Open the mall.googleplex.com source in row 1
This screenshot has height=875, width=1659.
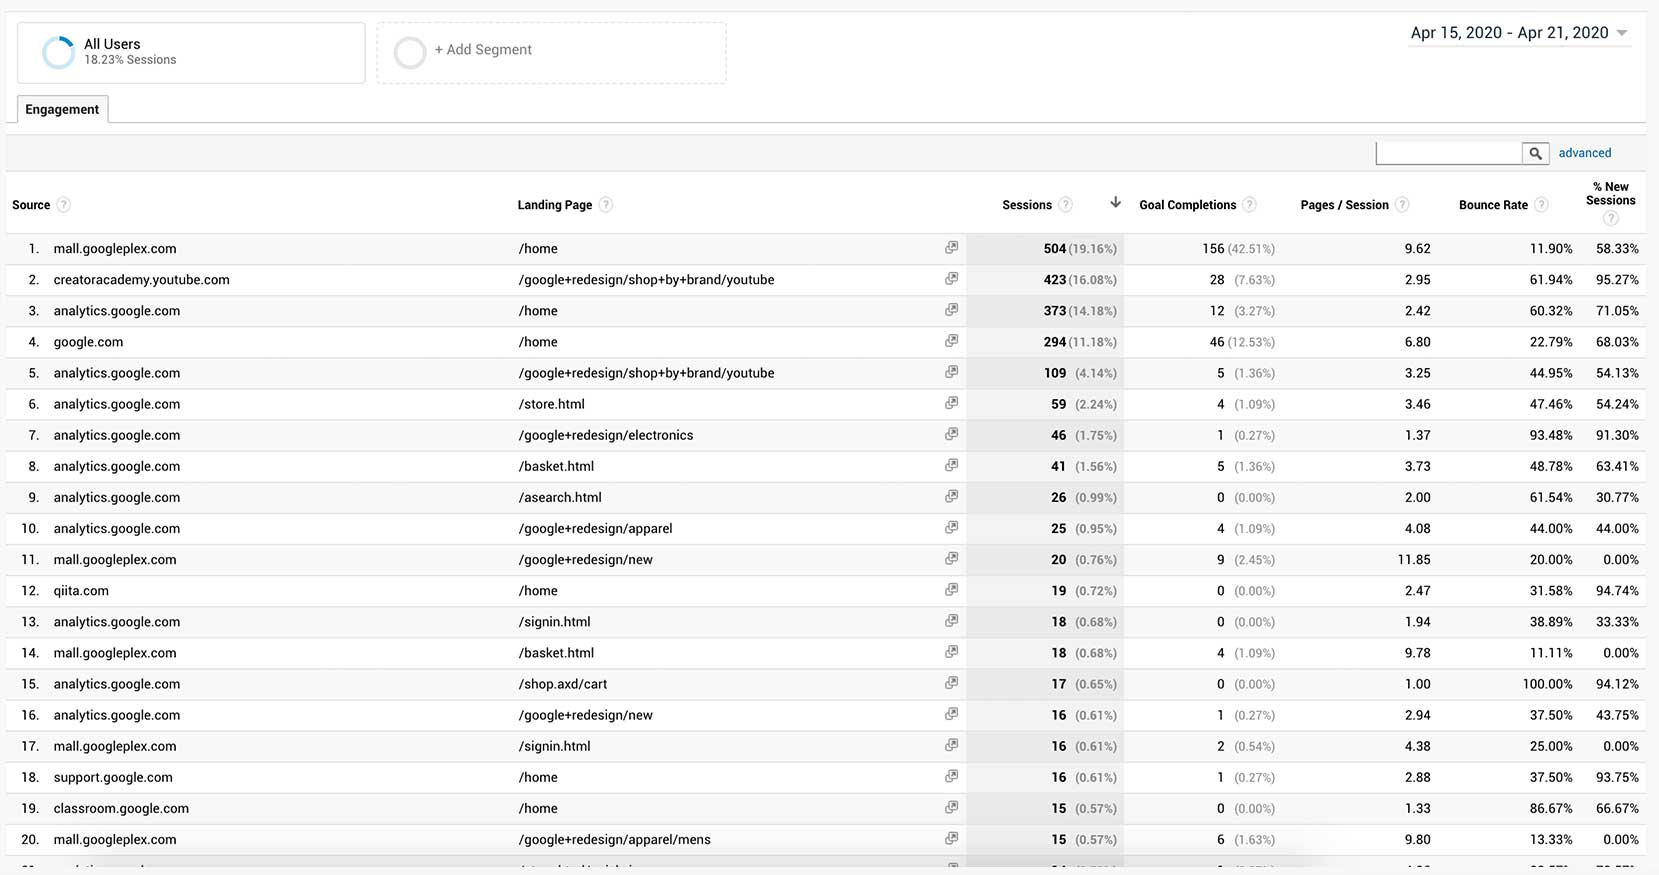[x=115, y=248]
